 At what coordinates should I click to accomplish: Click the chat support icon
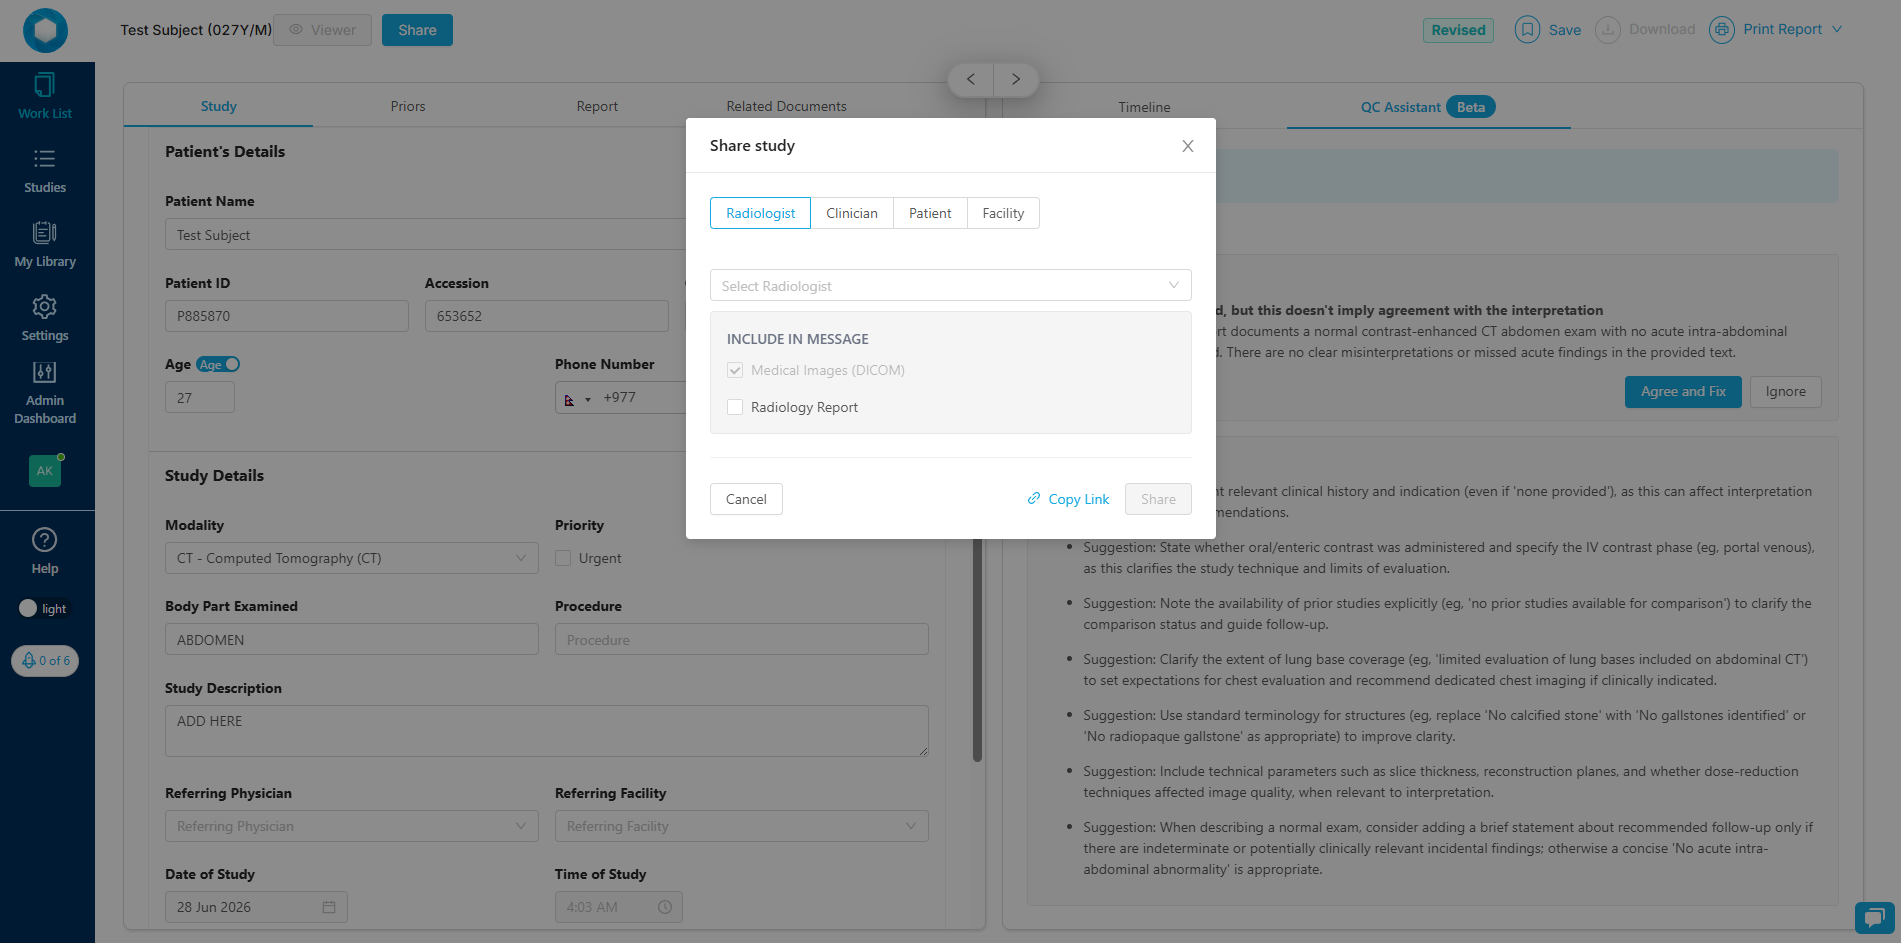pos(1874,917)
